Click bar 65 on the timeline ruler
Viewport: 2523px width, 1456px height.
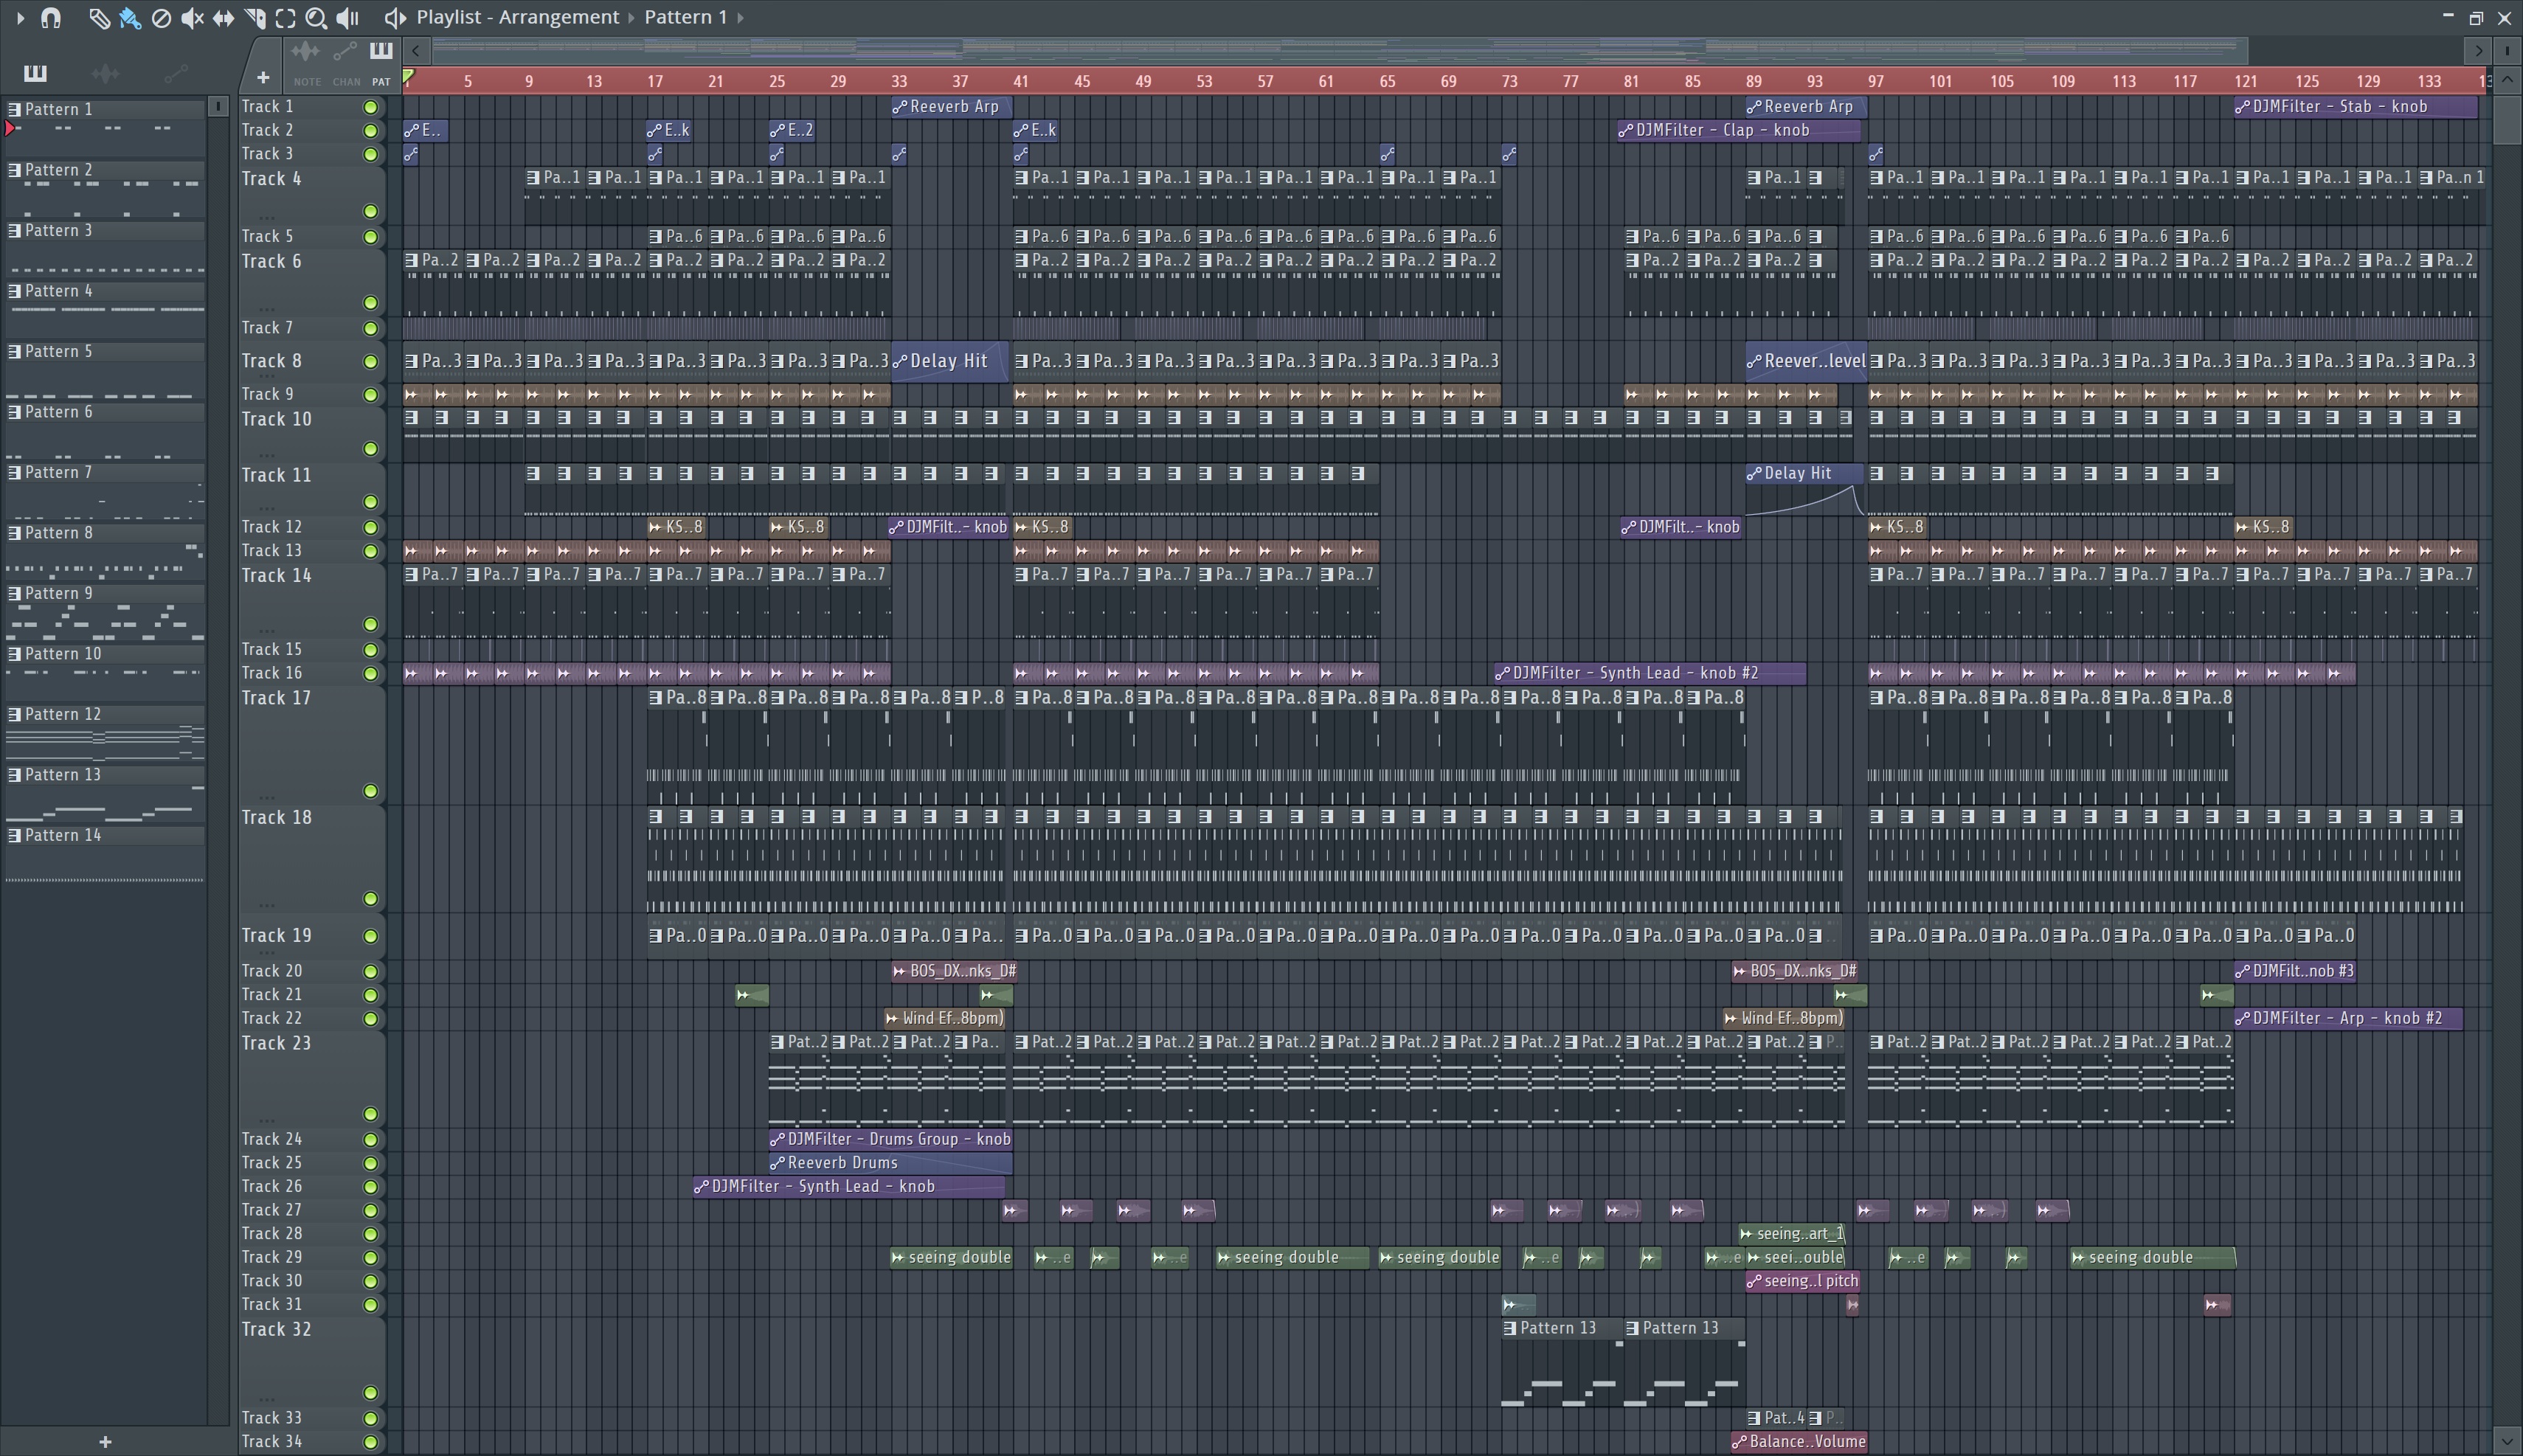pyautogui.click(x=1387, y=81)
